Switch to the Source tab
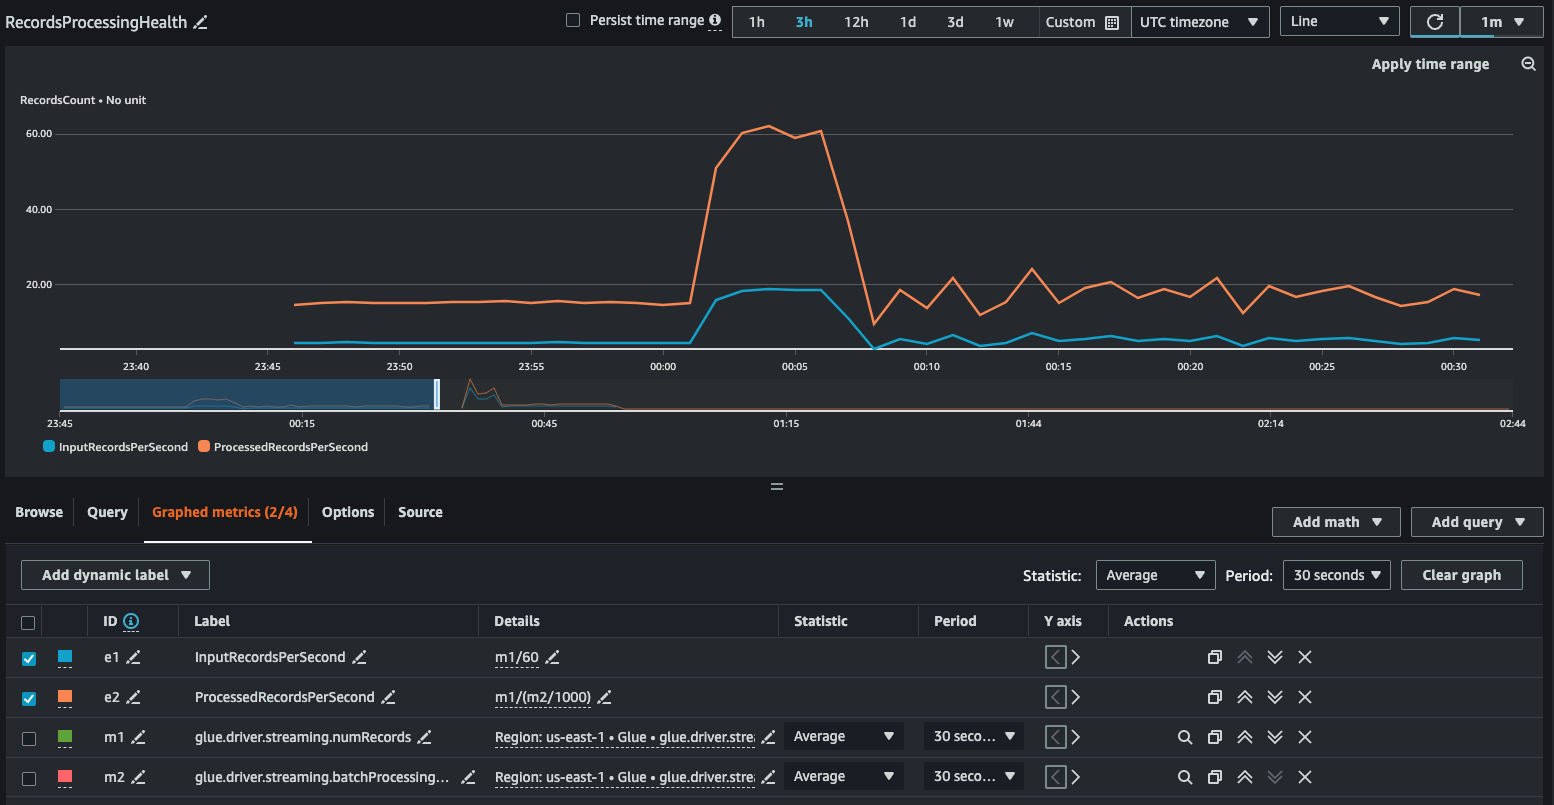Screen dimensions: 1554x805 coord(420,512)
